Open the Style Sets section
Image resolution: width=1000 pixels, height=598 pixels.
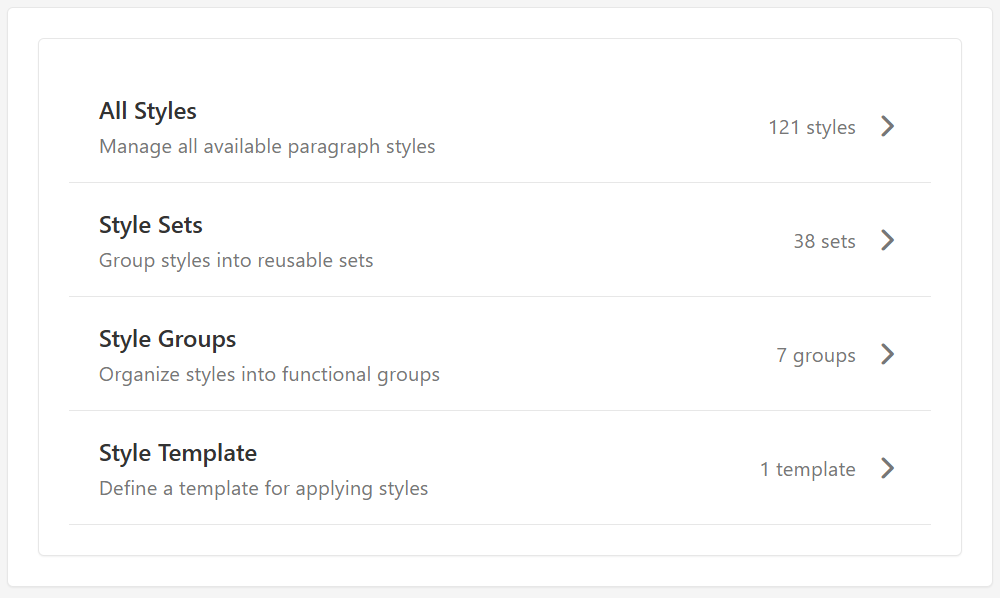pos(500,241)
